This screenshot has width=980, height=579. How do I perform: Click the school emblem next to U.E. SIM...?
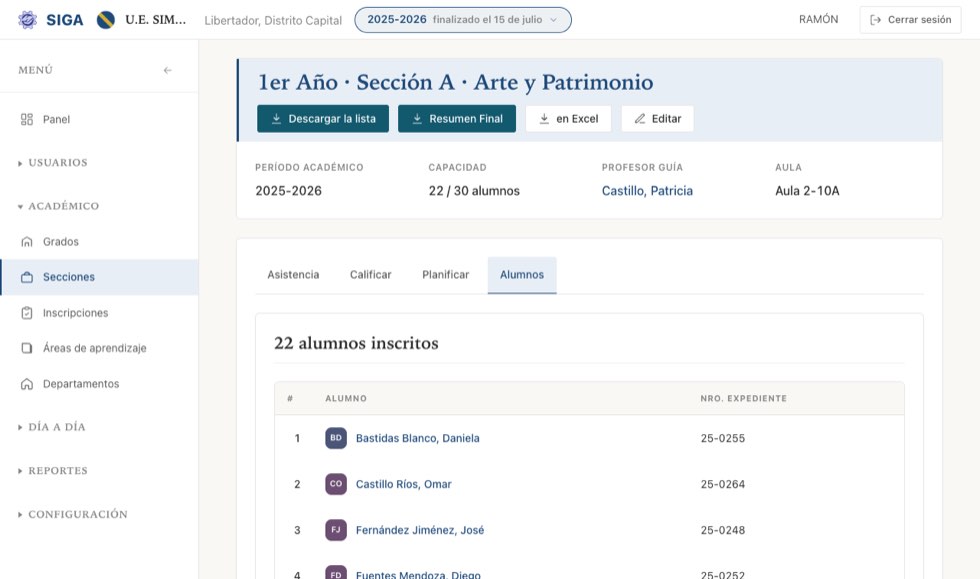click(106, 20)
